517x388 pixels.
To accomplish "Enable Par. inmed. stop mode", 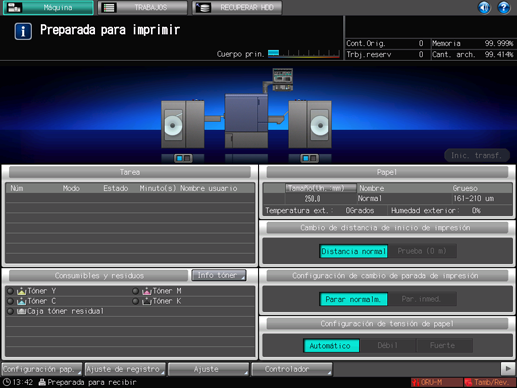I will 422,299.
